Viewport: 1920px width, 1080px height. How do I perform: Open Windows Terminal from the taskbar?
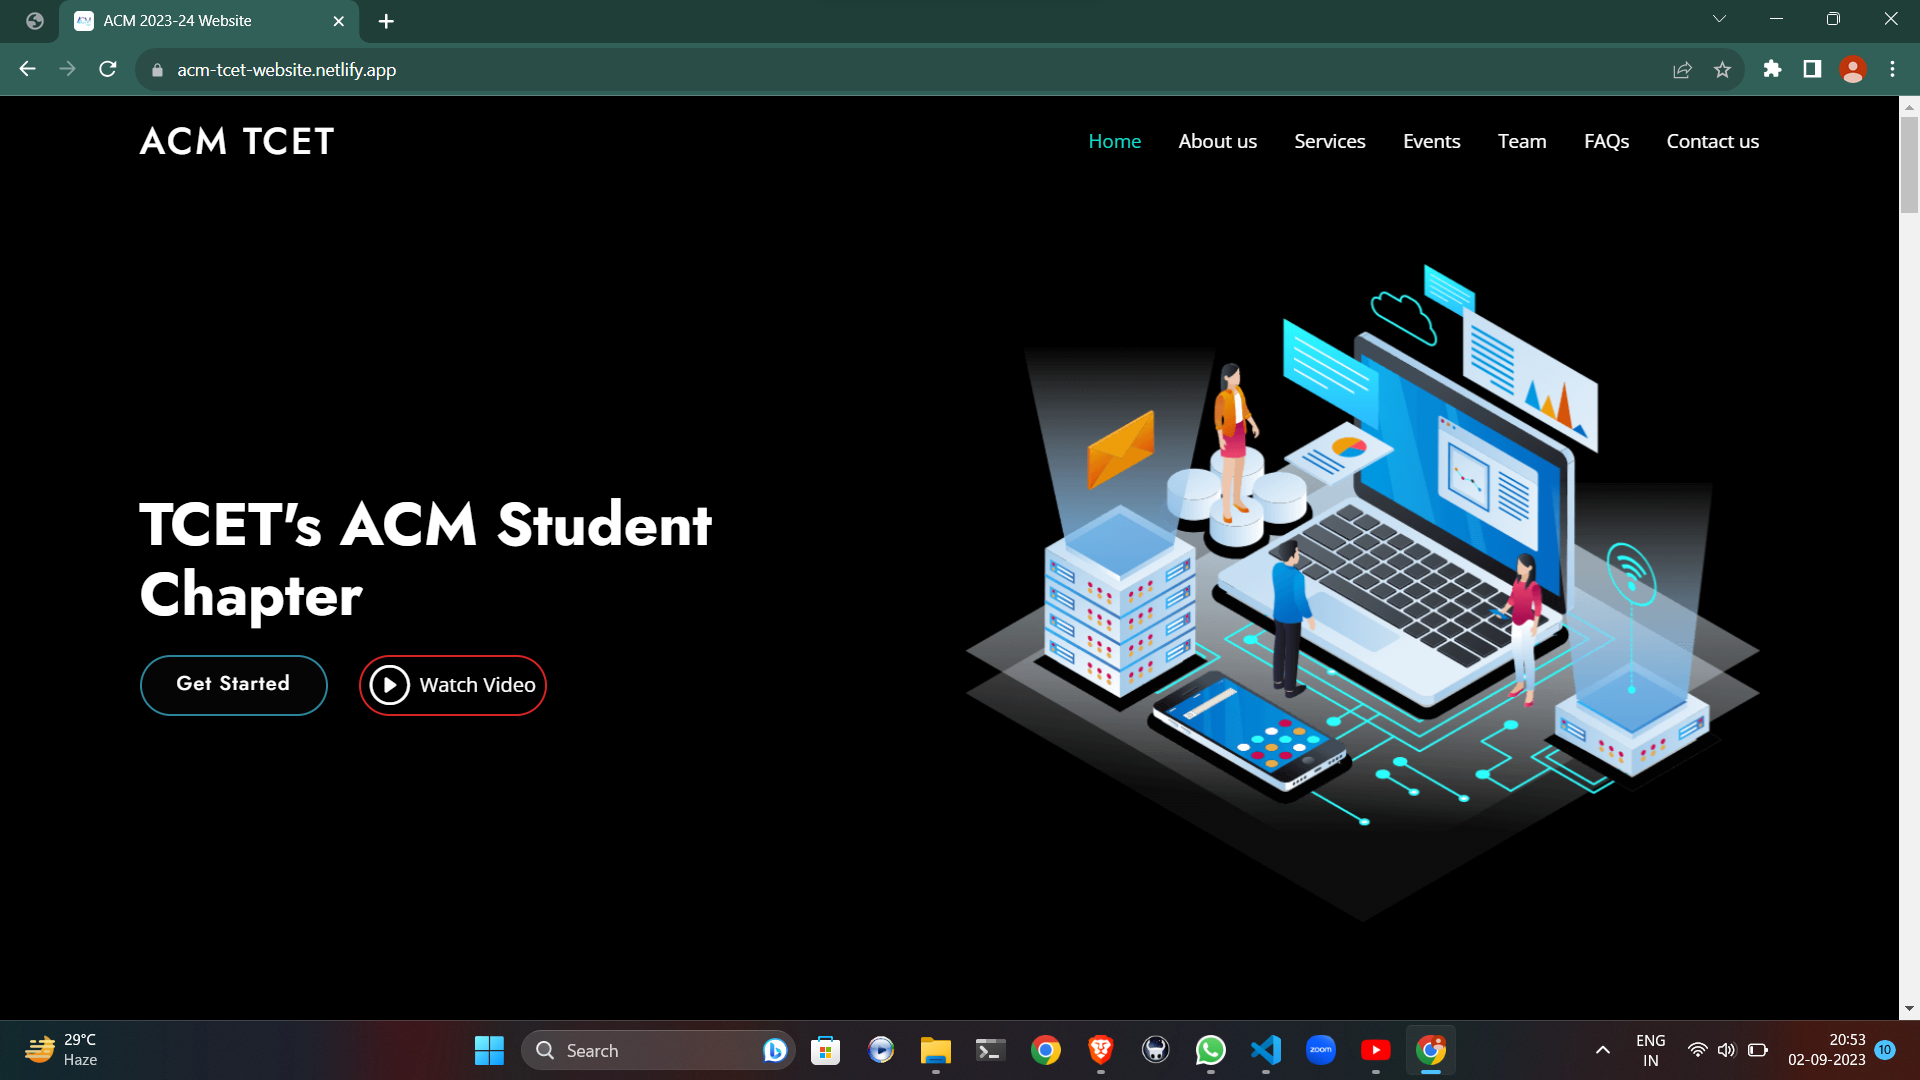(x=989, y=1051)
